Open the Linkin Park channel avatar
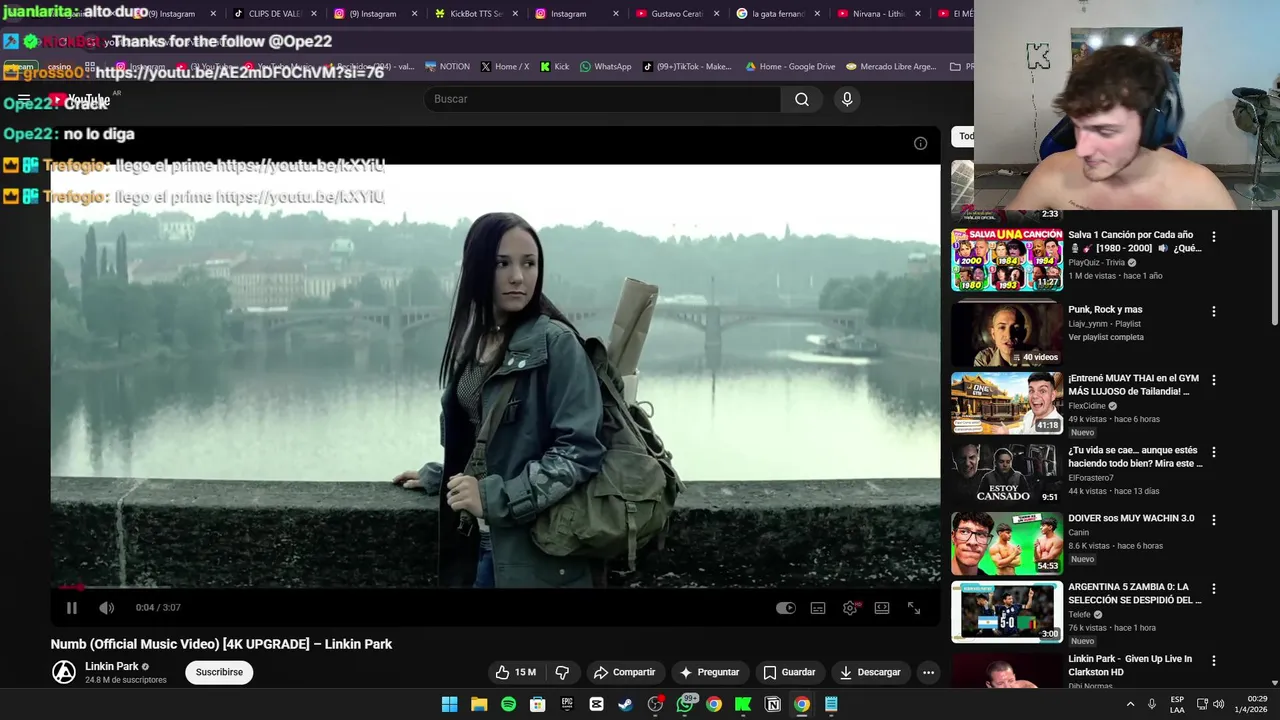Image resolution: width=1280 pixels, height=720 pixels. click(64, 672)
